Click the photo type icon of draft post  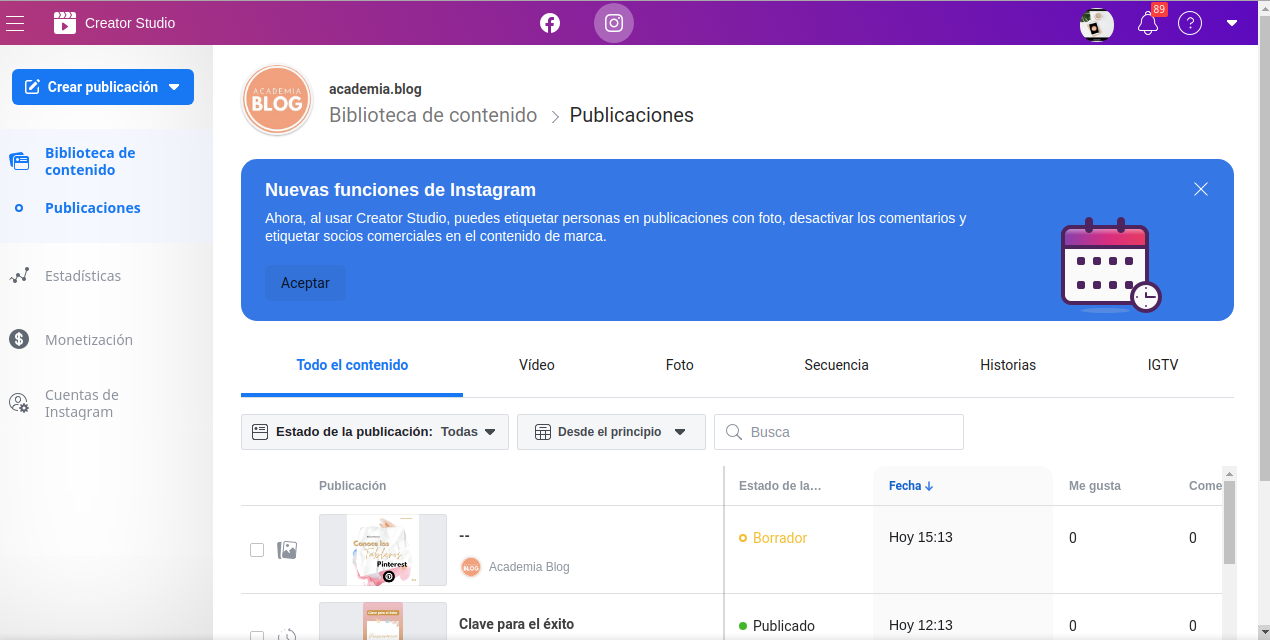point(287,550)
